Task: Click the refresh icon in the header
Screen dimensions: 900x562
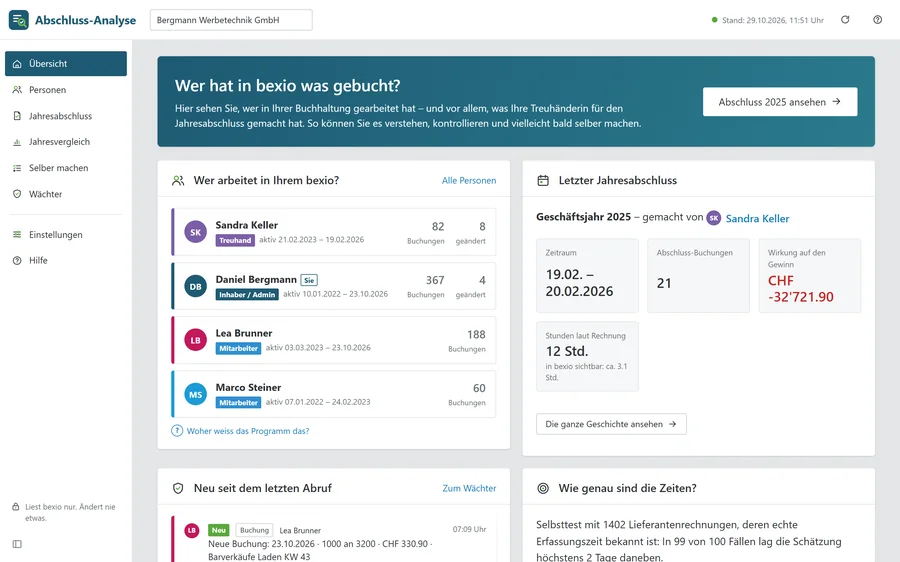Action: pyautogui.click(x=845, y=20)
